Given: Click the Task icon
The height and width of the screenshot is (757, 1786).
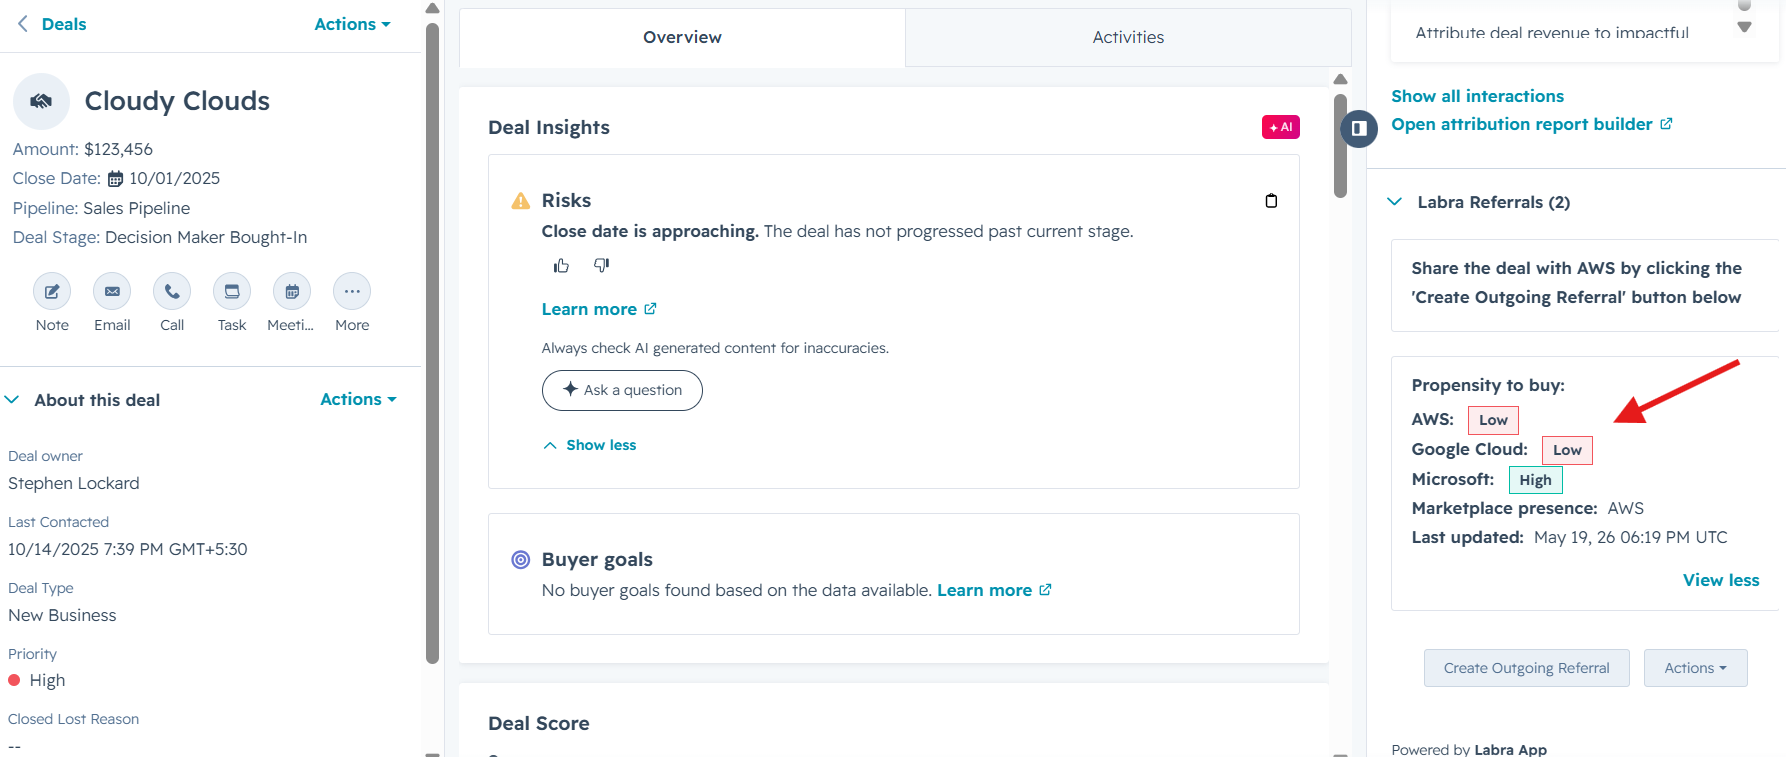Looking at the screenshot, I should pyautogui.click(x=232, y=292).
